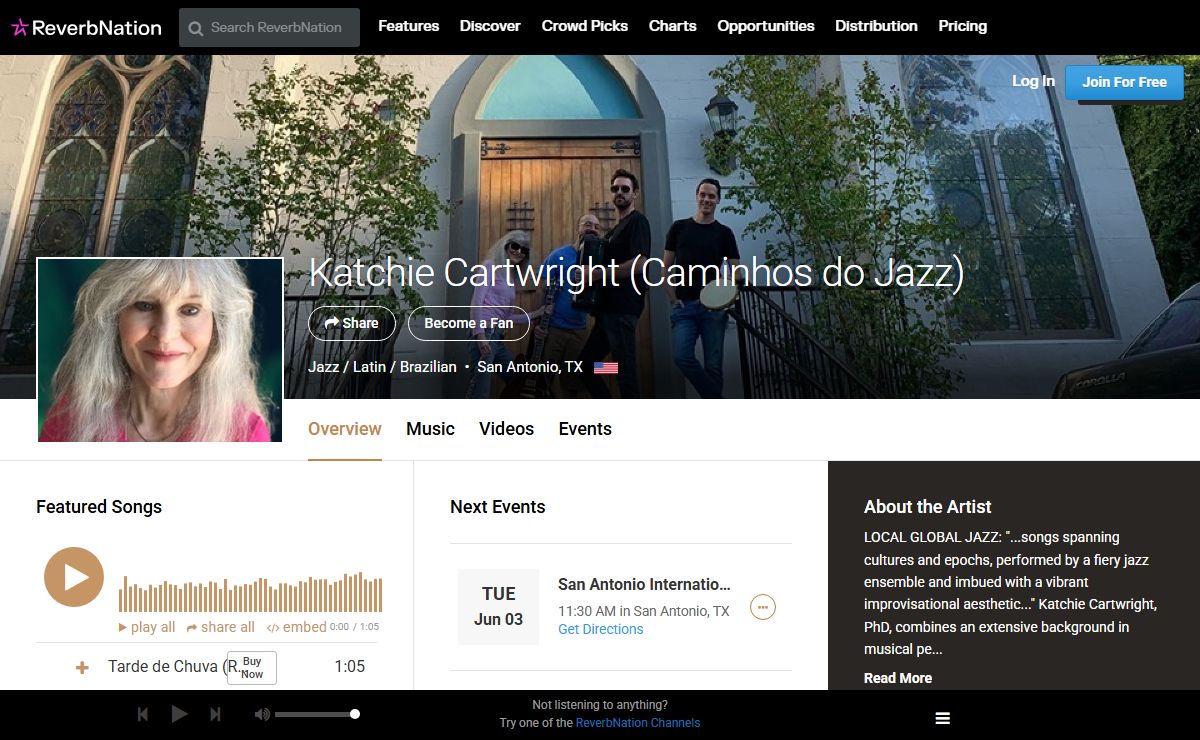Click the artist name heading
1200x740 pixels.
636,273
